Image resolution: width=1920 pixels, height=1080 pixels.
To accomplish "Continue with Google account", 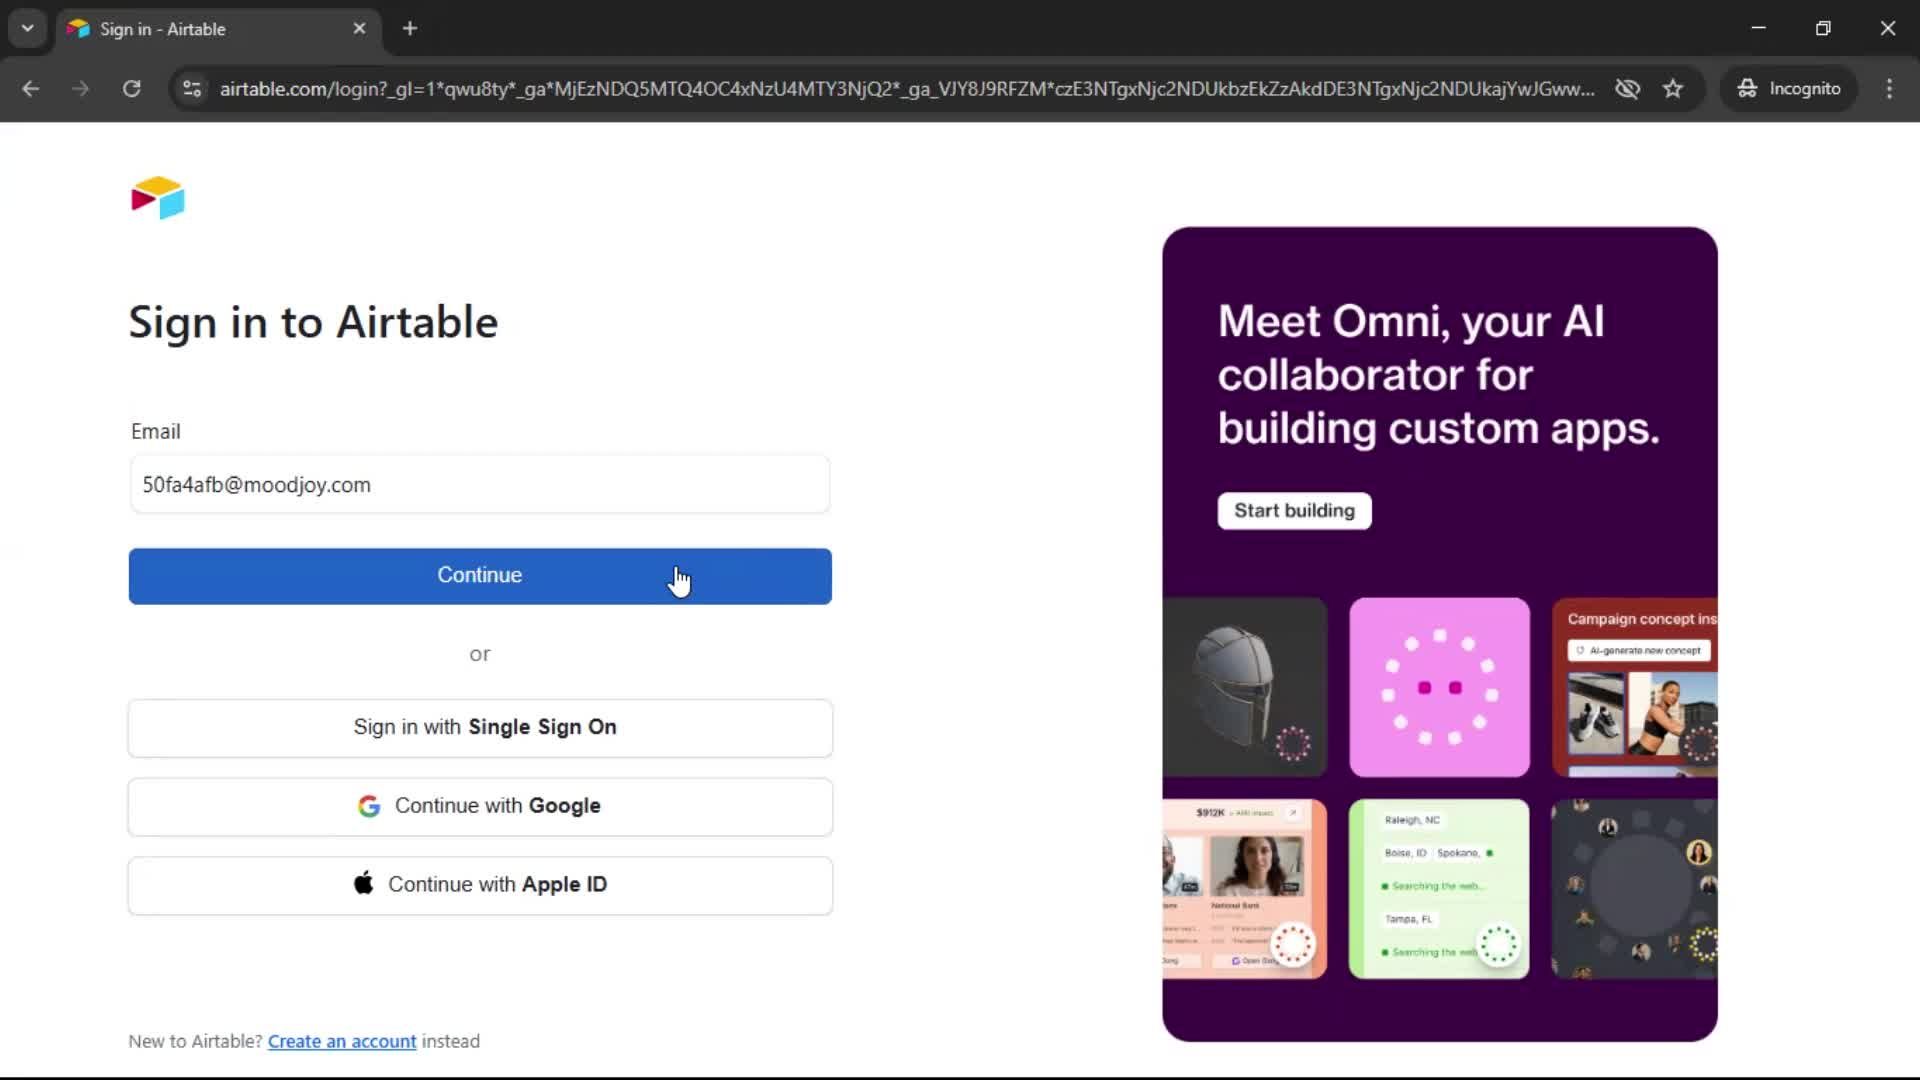I will click(480, 806).
